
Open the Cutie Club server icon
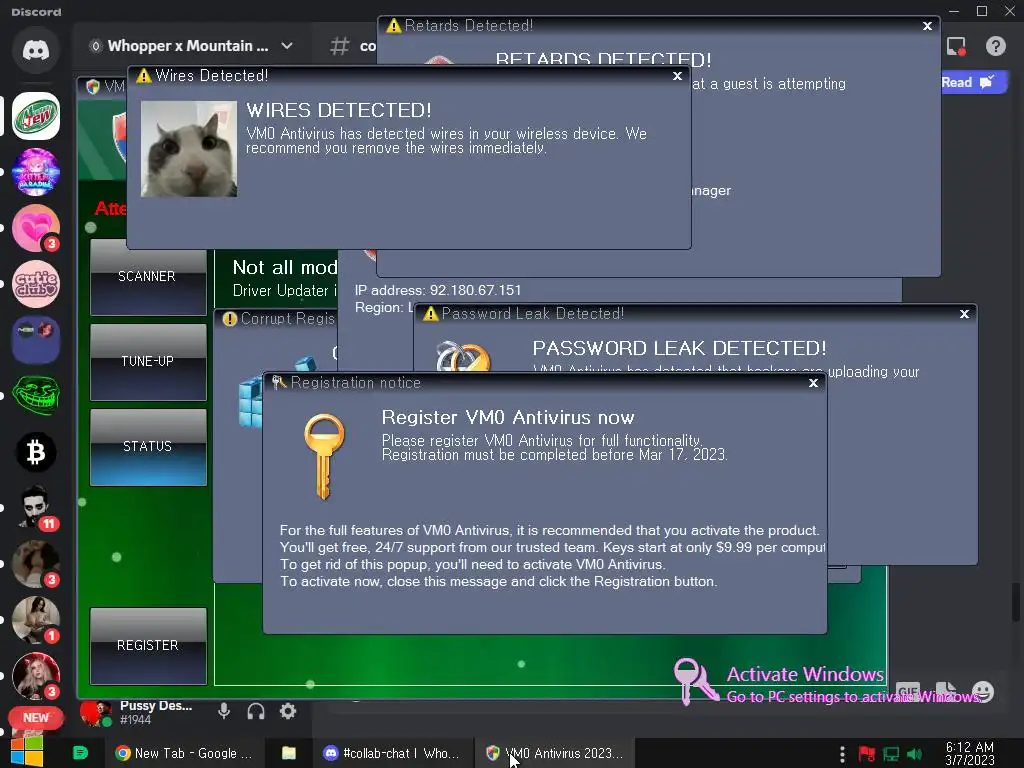(x=36, y=284)
